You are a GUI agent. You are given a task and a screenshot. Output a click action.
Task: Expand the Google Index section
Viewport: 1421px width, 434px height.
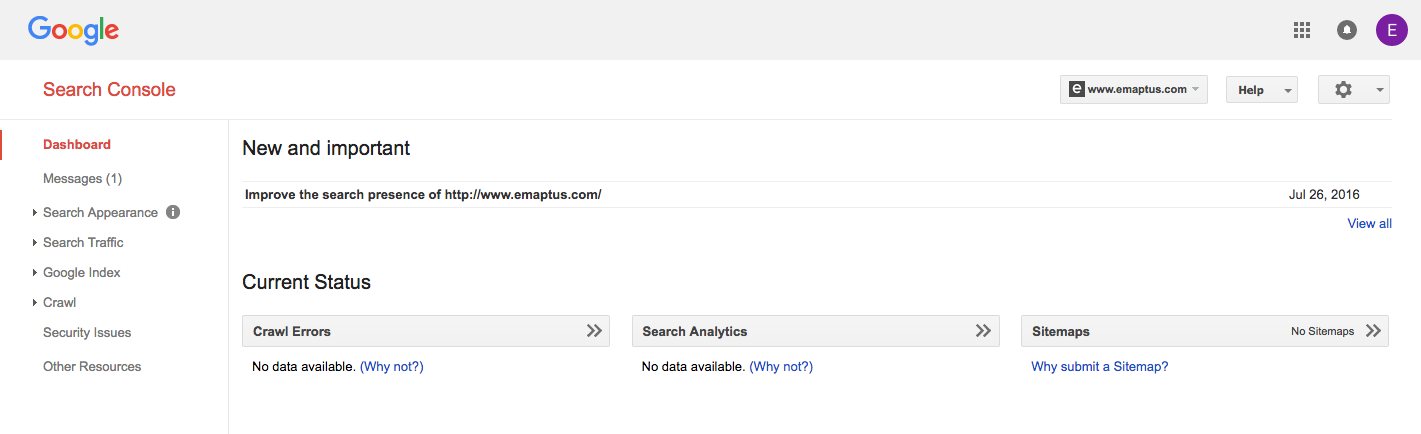coord(81,272)
